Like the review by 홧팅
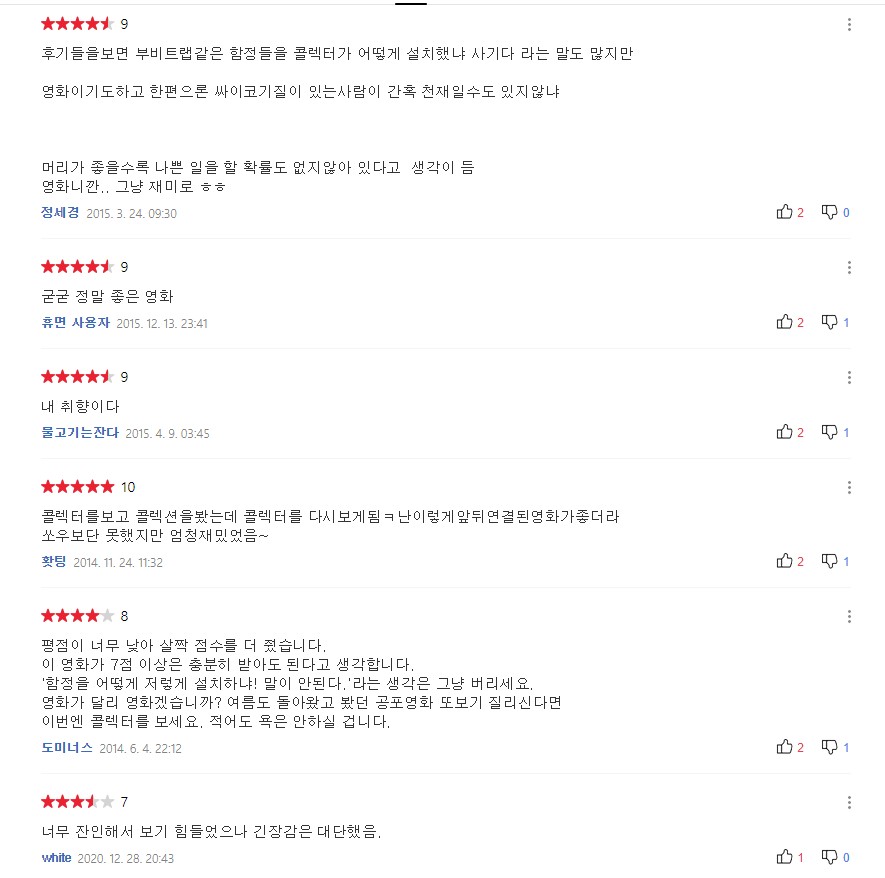The width and height of the screenshot is (885, 878). click(785, 561)
